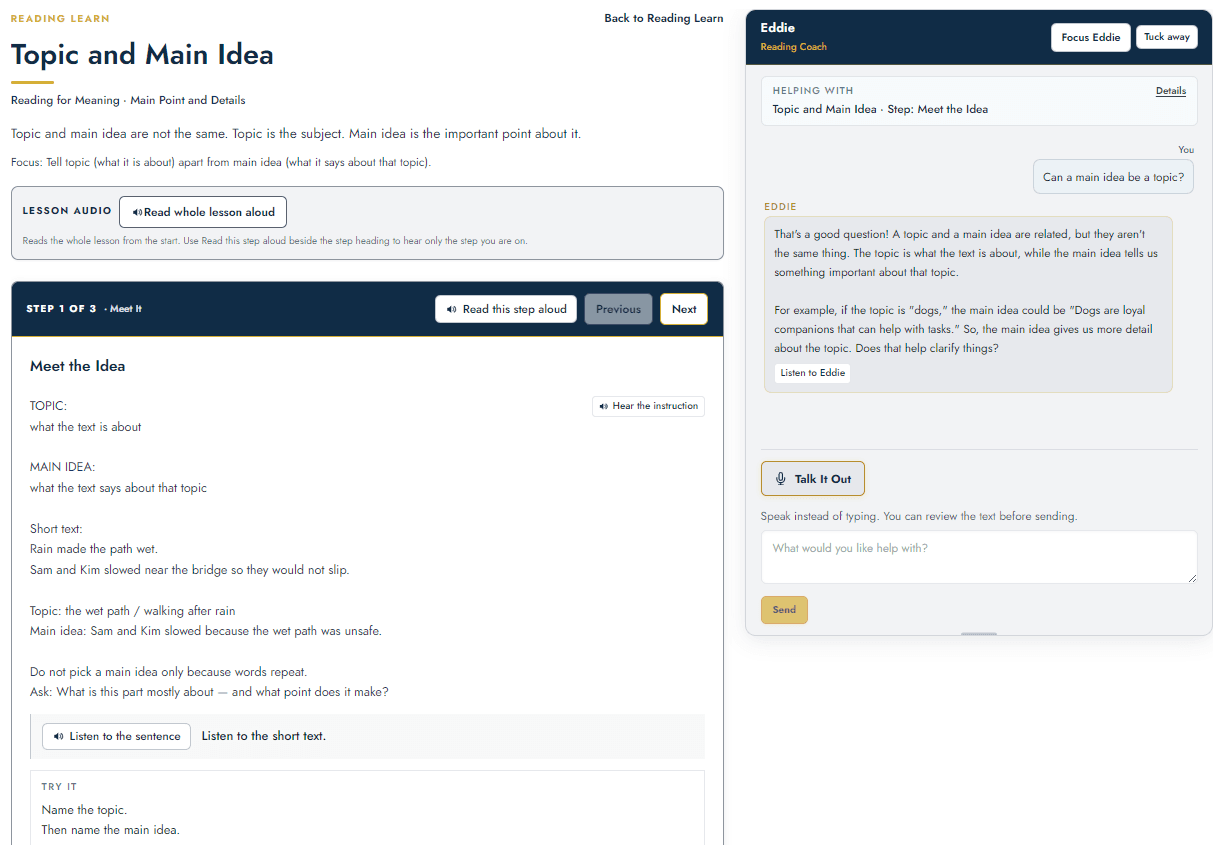Click the Meet the Idea heading

(77, 366)
